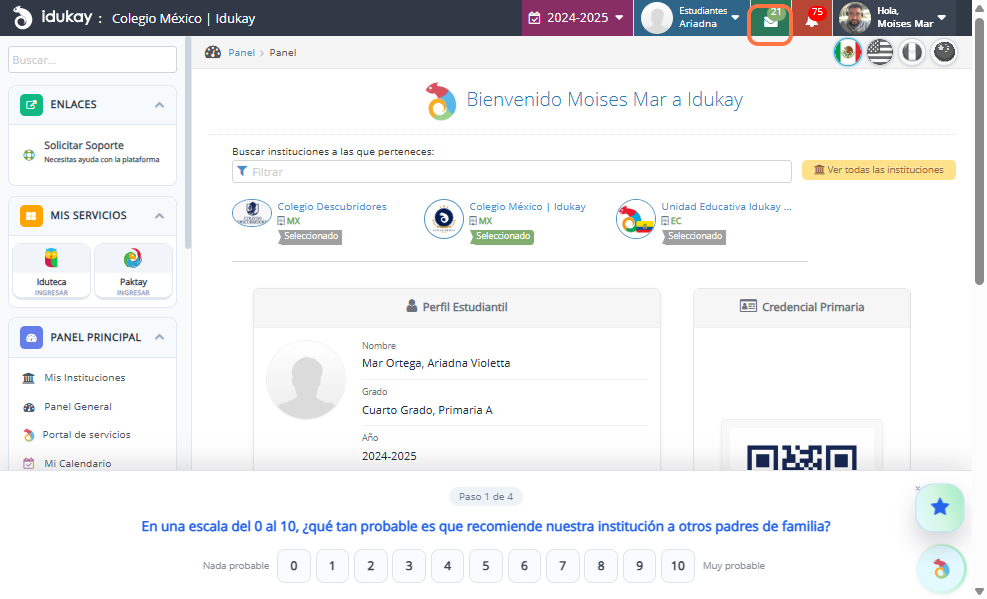
Task: Click the Solicitar Soporte lifebuoy icon
Action: tap(29, 155)
